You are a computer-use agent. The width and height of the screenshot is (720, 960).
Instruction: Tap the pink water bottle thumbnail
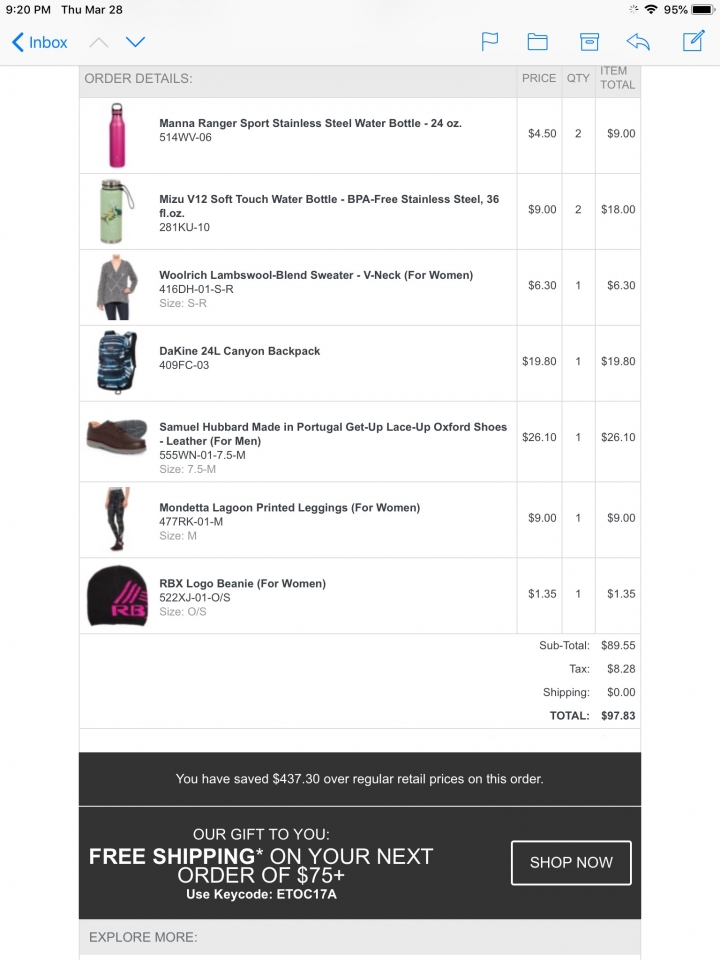(117, 135)
